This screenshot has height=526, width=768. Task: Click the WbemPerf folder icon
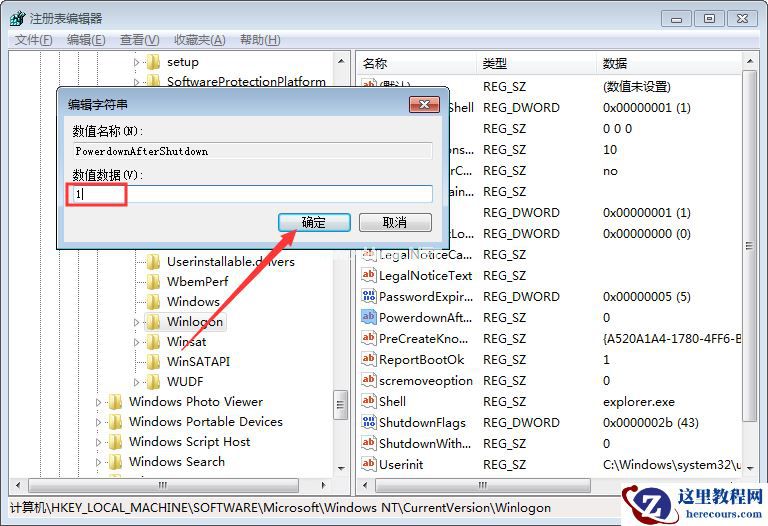pos(153,282)
